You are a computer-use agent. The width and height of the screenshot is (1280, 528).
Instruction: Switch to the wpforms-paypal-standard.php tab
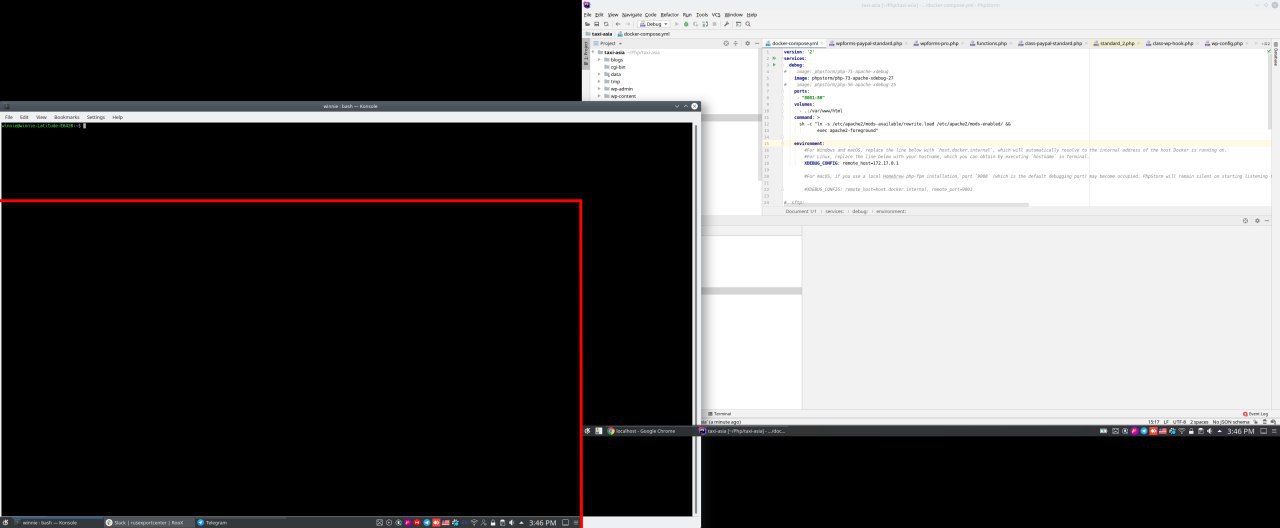click(868, 44)
